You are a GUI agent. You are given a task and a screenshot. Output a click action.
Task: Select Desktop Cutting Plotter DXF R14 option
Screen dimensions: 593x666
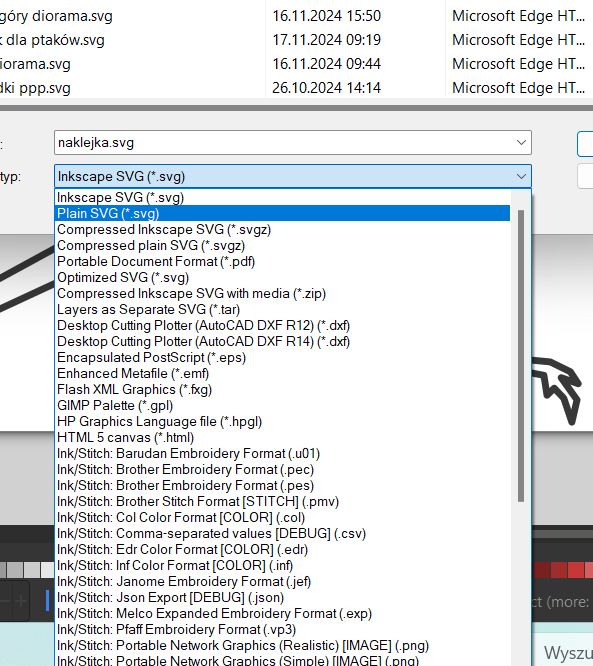coord(282,341)
